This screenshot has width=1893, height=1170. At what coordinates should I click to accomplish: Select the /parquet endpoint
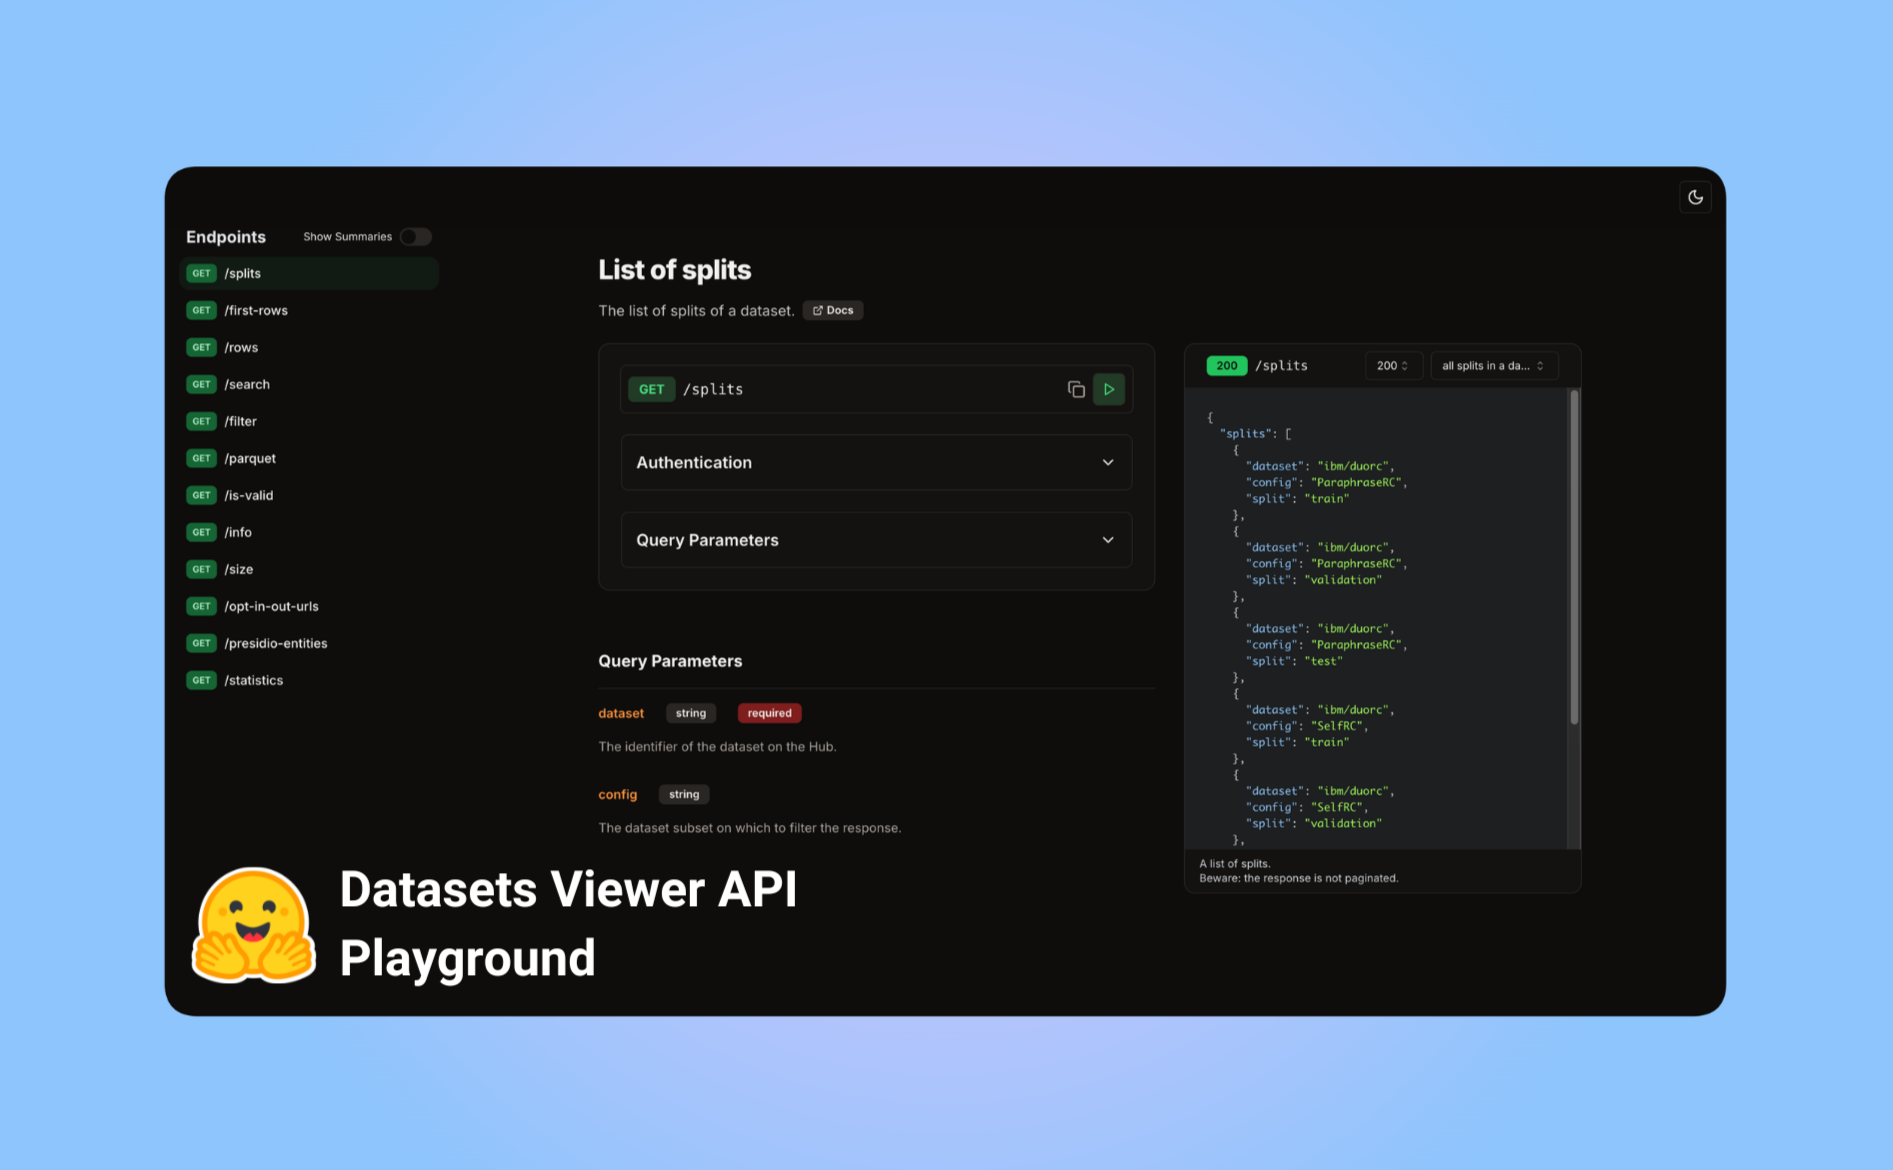[x=250, y=458]
